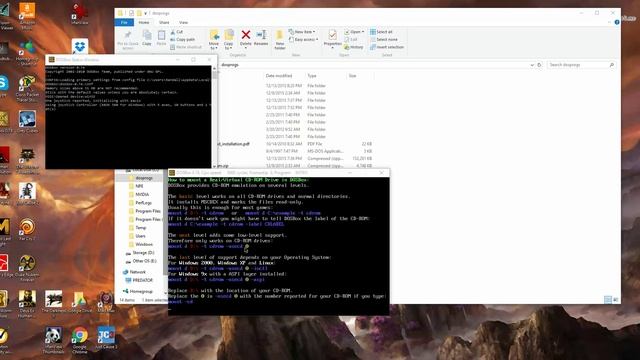Open the Copy to dropdown
Viewport: 640px width, 360px height.
coord(229,40)
